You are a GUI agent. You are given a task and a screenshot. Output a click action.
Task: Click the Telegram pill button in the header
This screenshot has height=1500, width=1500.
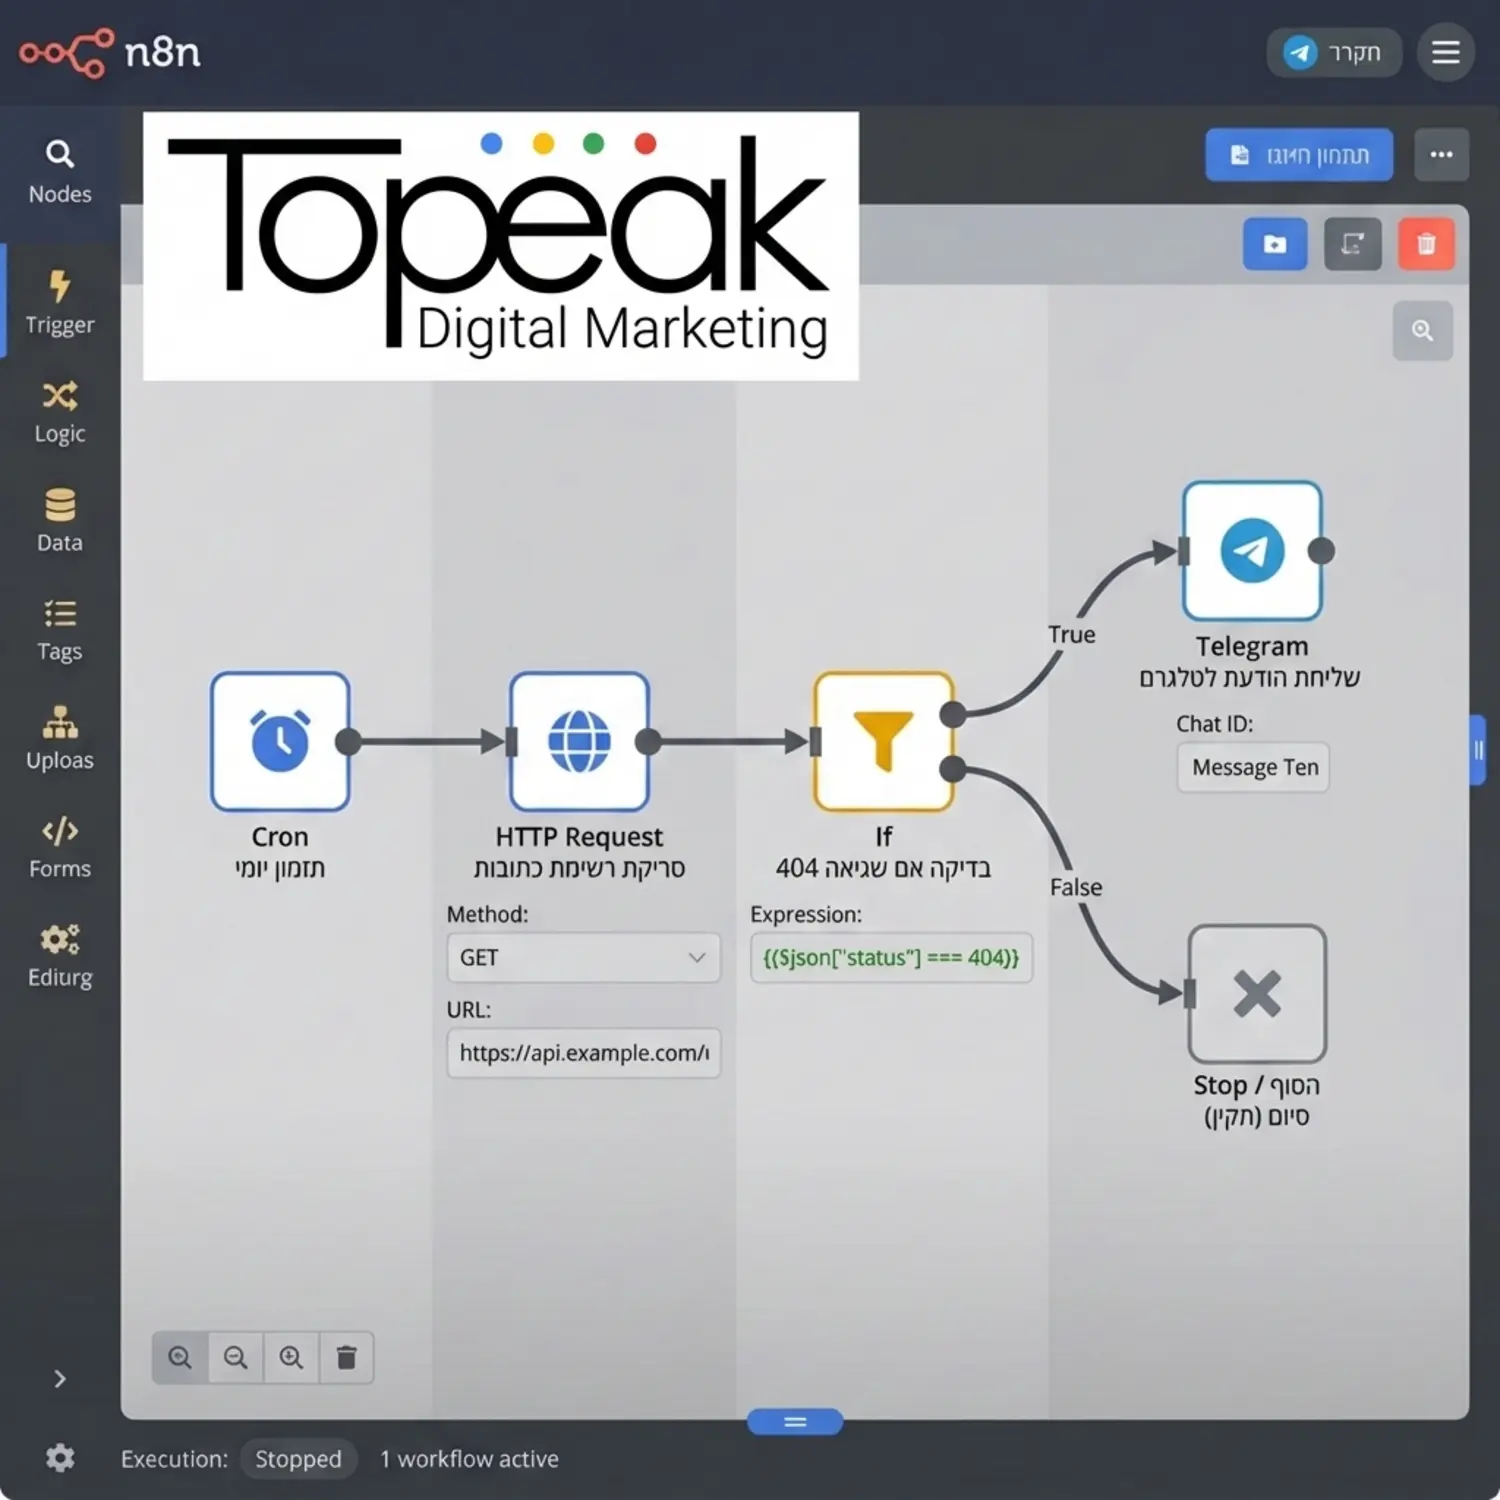tap(1334, 52)
